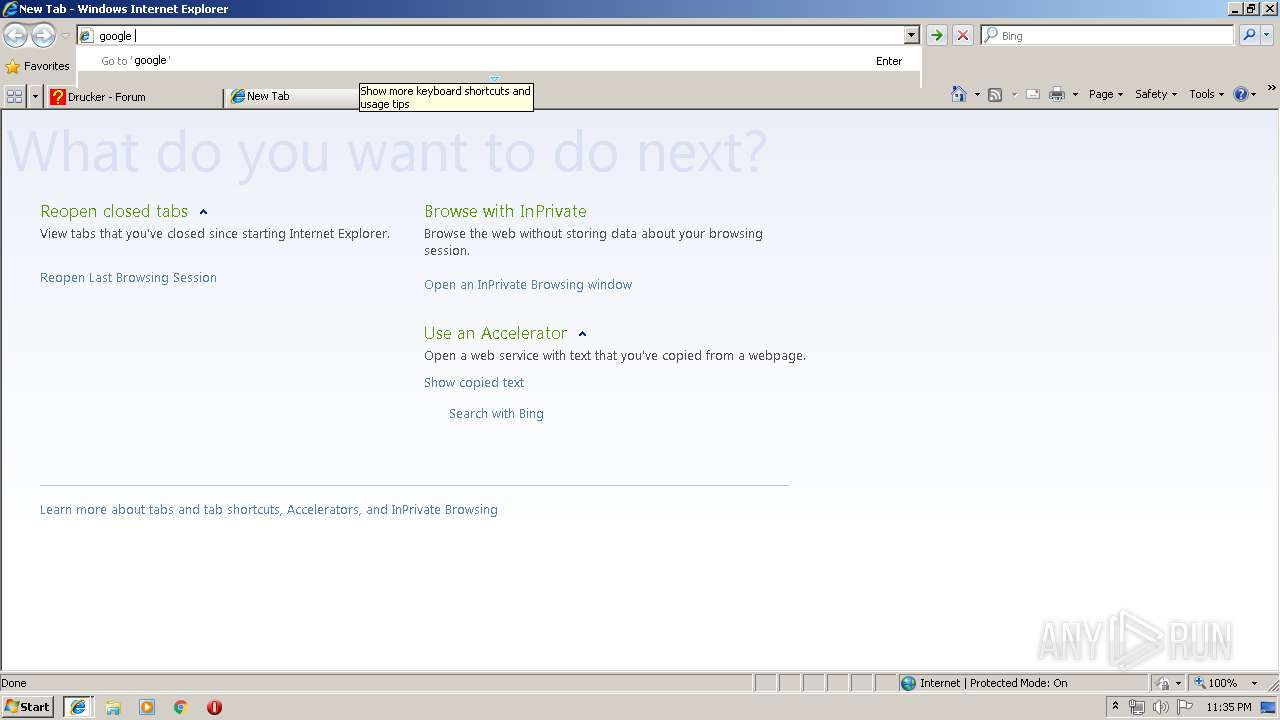Select the Go to 'google' suggestion
Viewport: 1280px width, 720px height.
(499, 61)
